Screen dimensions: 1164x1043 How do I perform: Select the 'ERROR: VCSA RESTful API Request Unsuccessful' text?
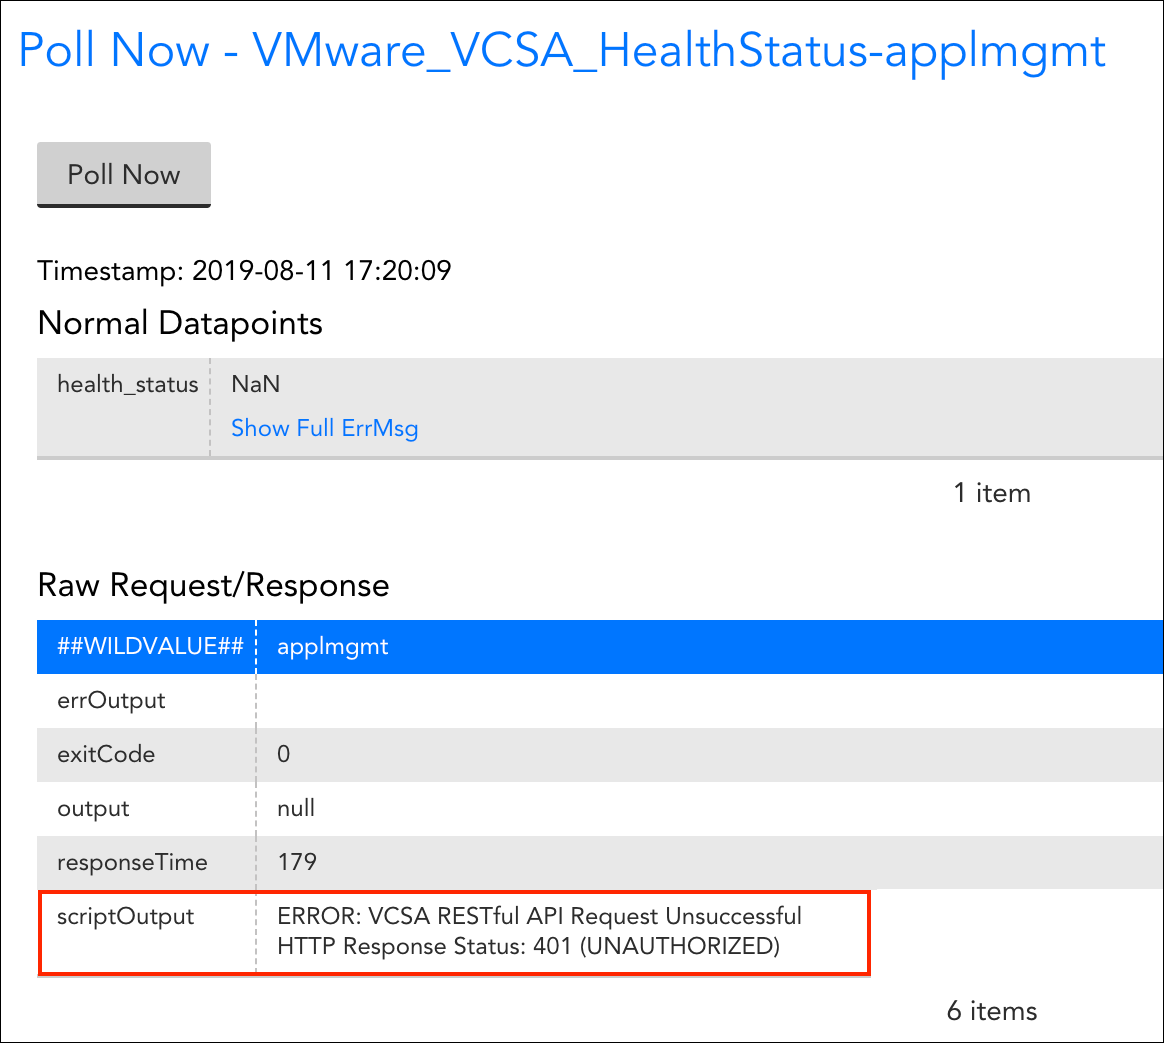(539, 917)
